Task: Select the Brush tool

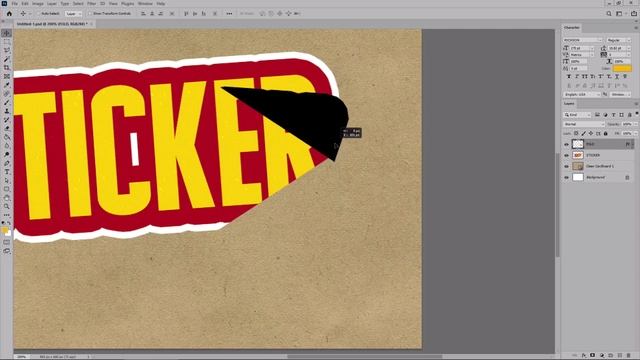Action: pyautogui.click(x=7, y=102)
